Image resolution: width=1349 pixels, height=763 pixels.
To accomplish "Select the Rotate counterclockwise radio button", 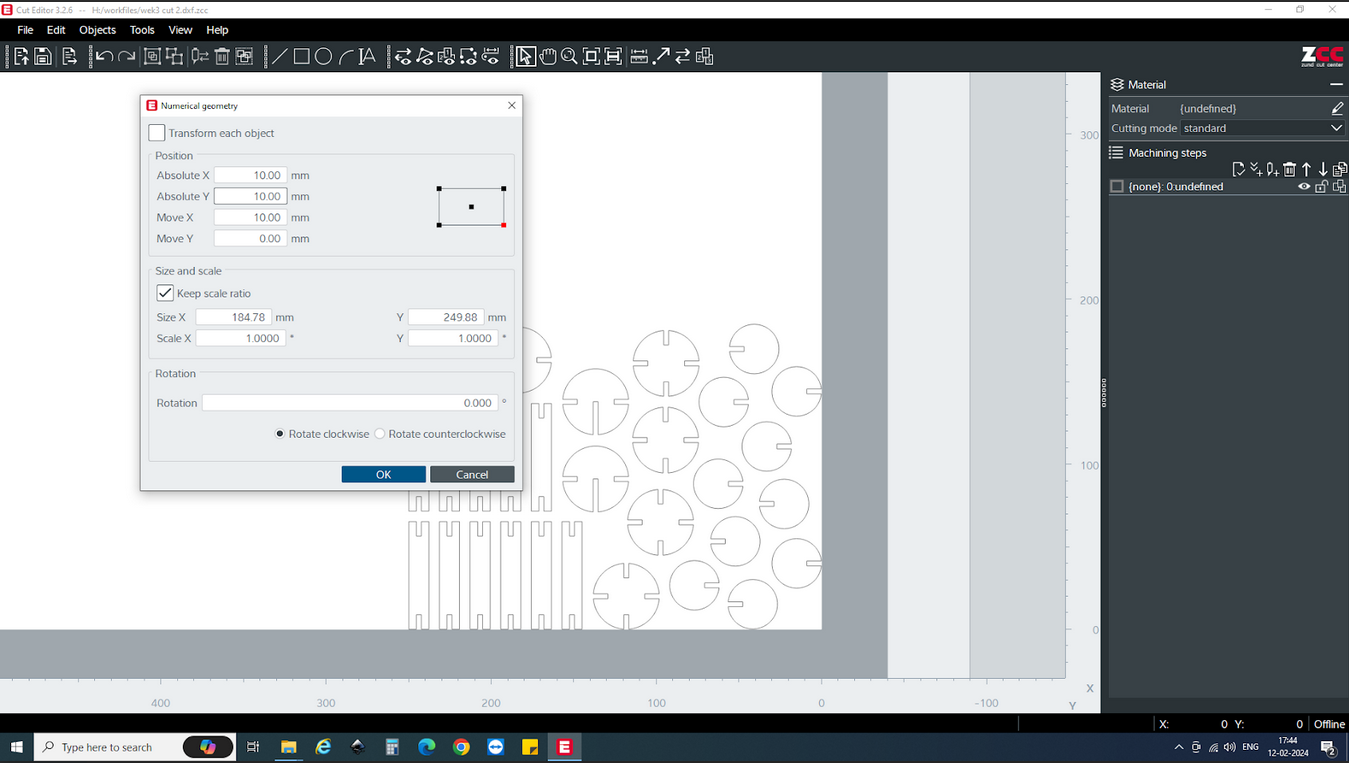I will coord(380,434).
